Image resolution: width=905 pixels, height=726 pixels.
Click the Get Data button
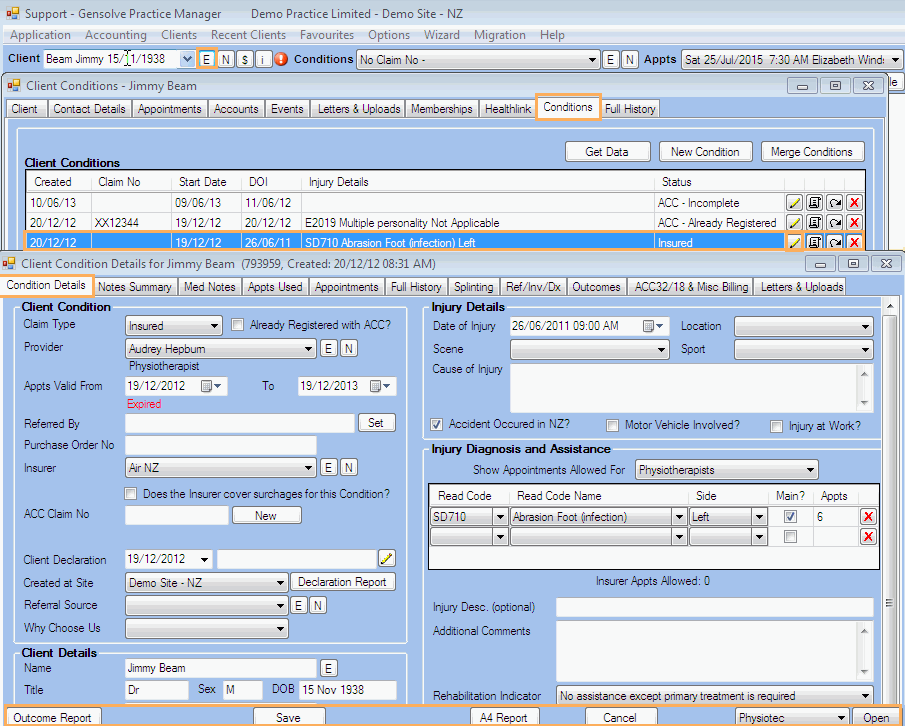(x=607, y=152)
